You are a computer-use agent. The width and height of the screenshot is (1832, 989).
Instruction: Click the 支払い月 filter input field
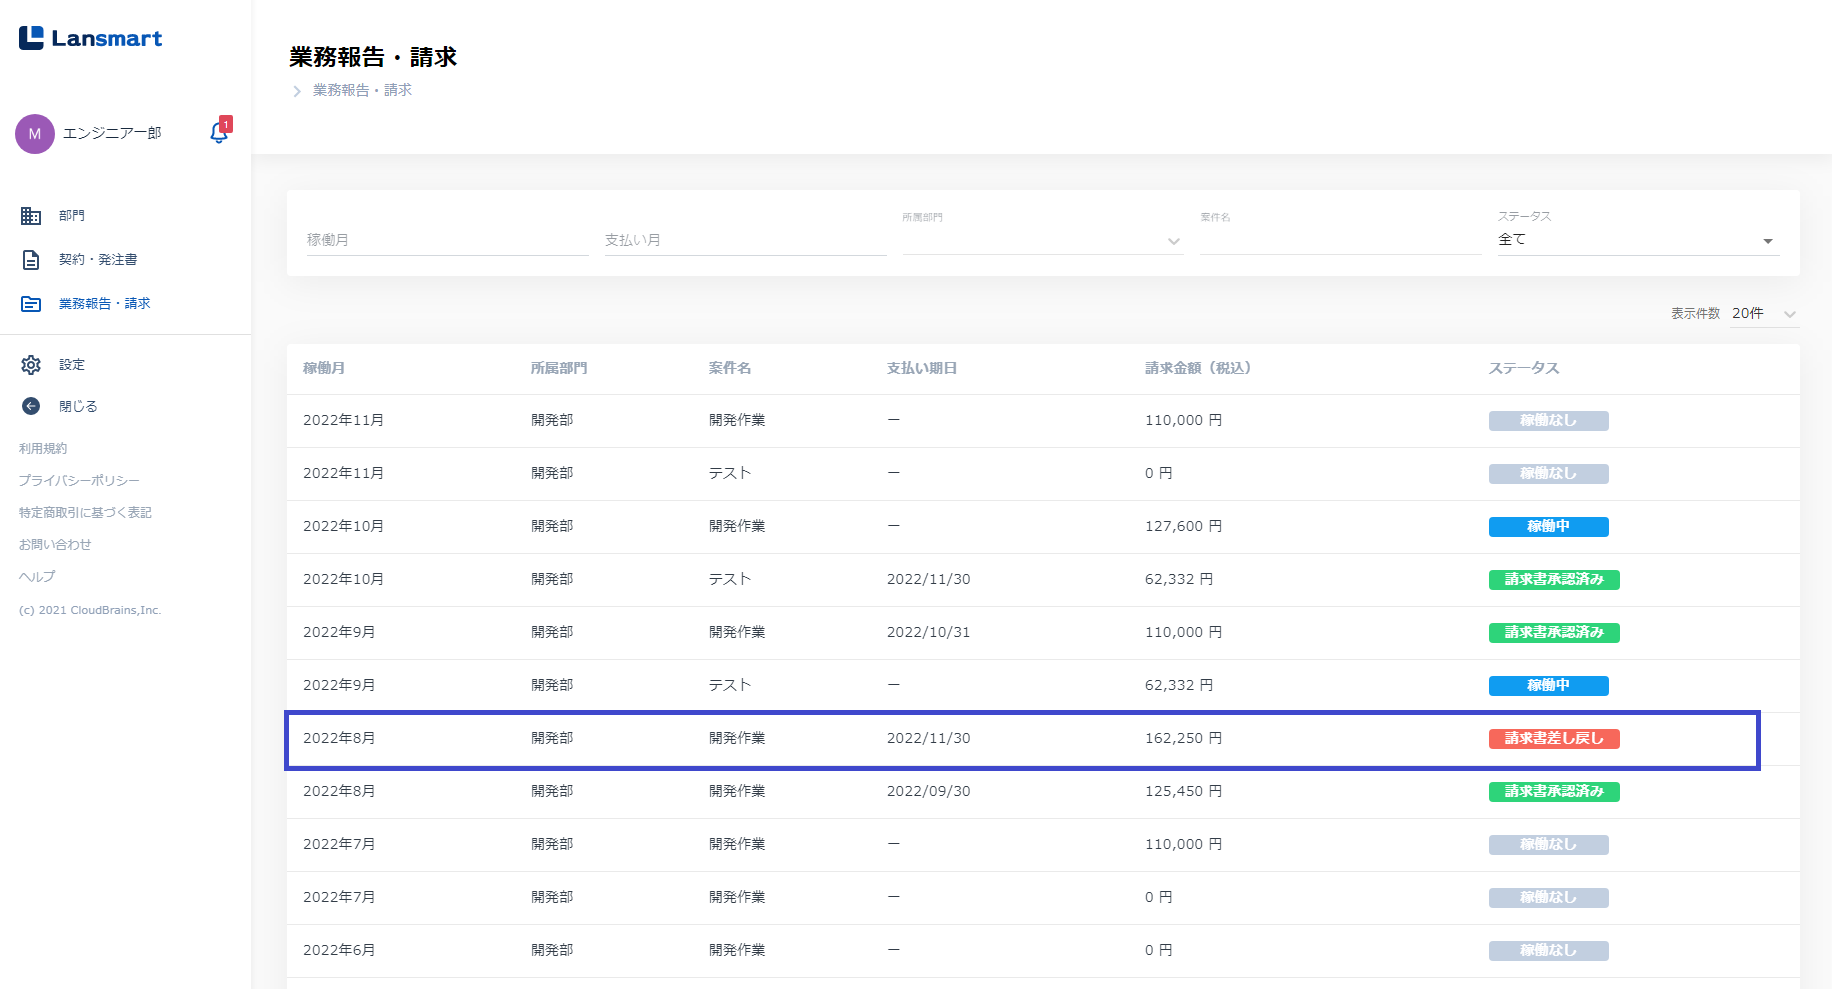(745, 240)
